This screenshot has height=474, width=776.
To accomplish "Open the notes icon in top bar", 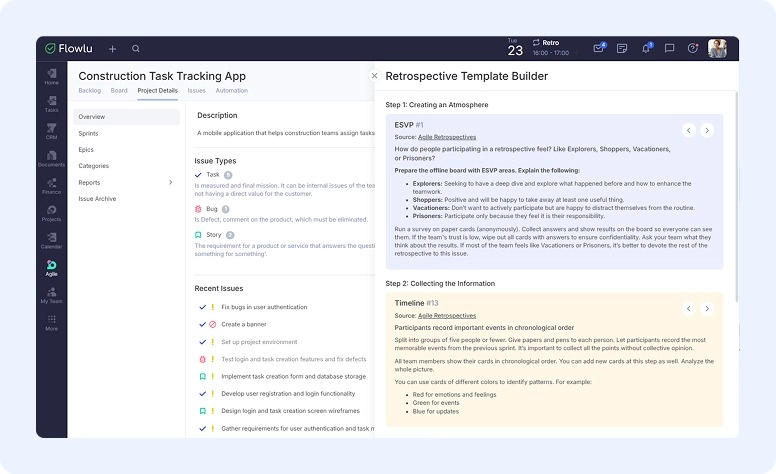I will [x=622, y=48].
